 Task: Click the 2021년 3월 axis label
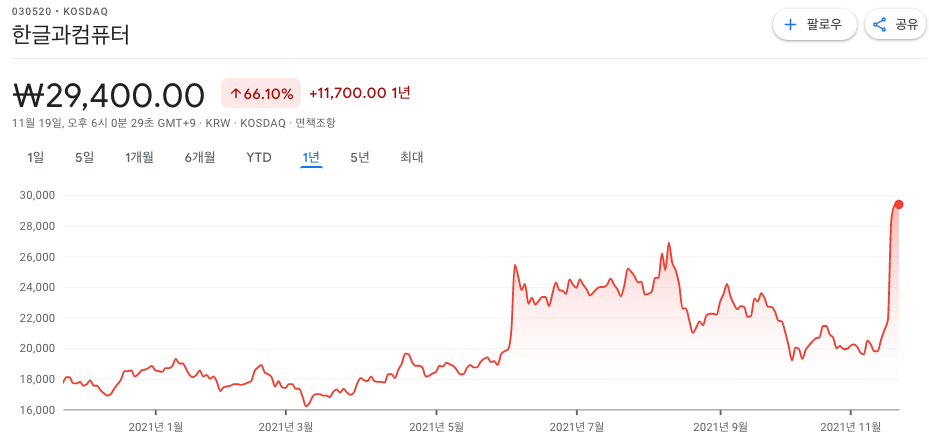coord(286,426)
